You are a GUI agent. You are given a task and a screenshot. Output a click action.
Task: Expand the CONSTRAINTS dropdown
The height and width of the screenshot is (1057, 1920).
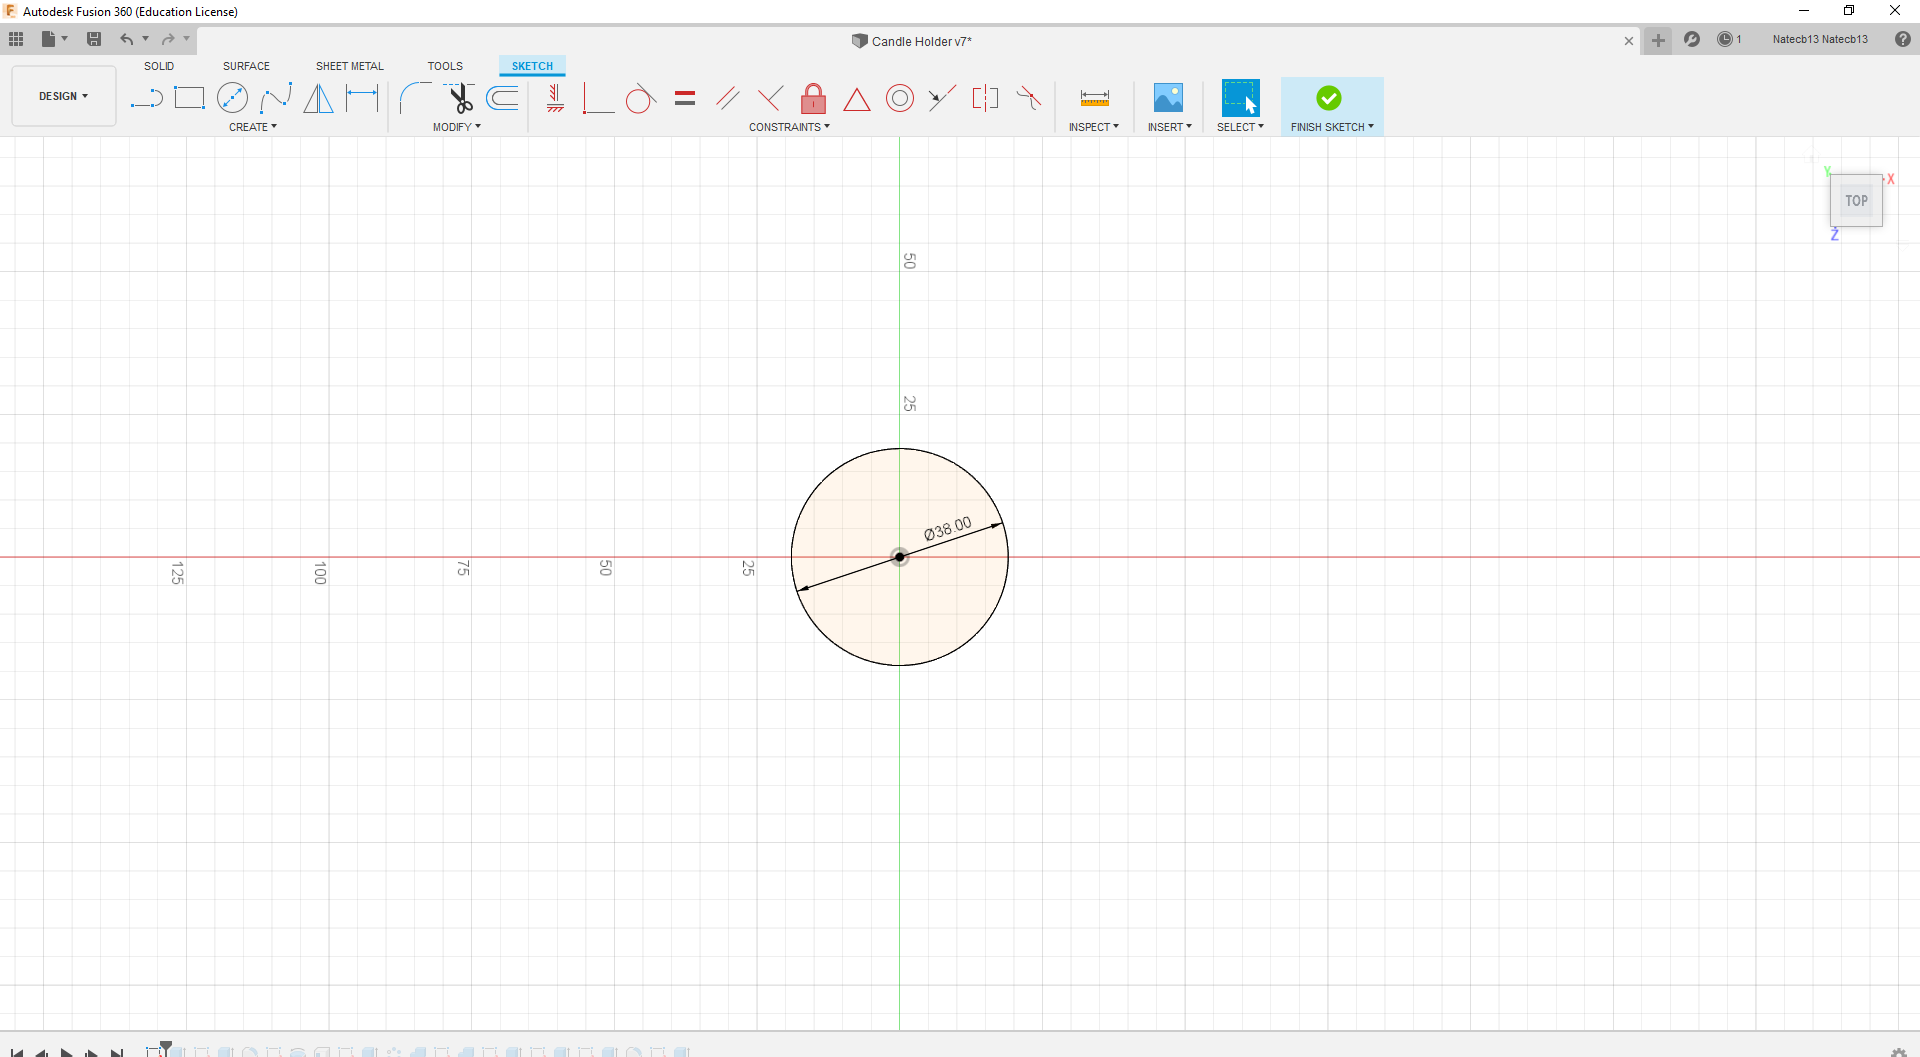(x=789, y=127)
